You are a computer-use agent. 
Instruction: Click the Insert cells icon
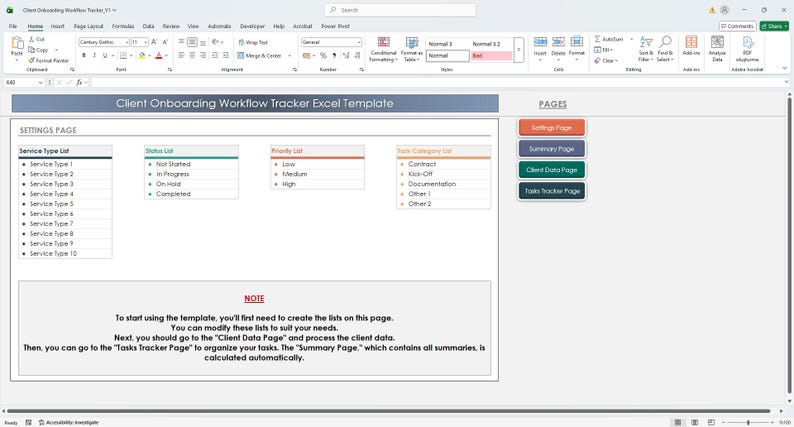pos(540,42)
